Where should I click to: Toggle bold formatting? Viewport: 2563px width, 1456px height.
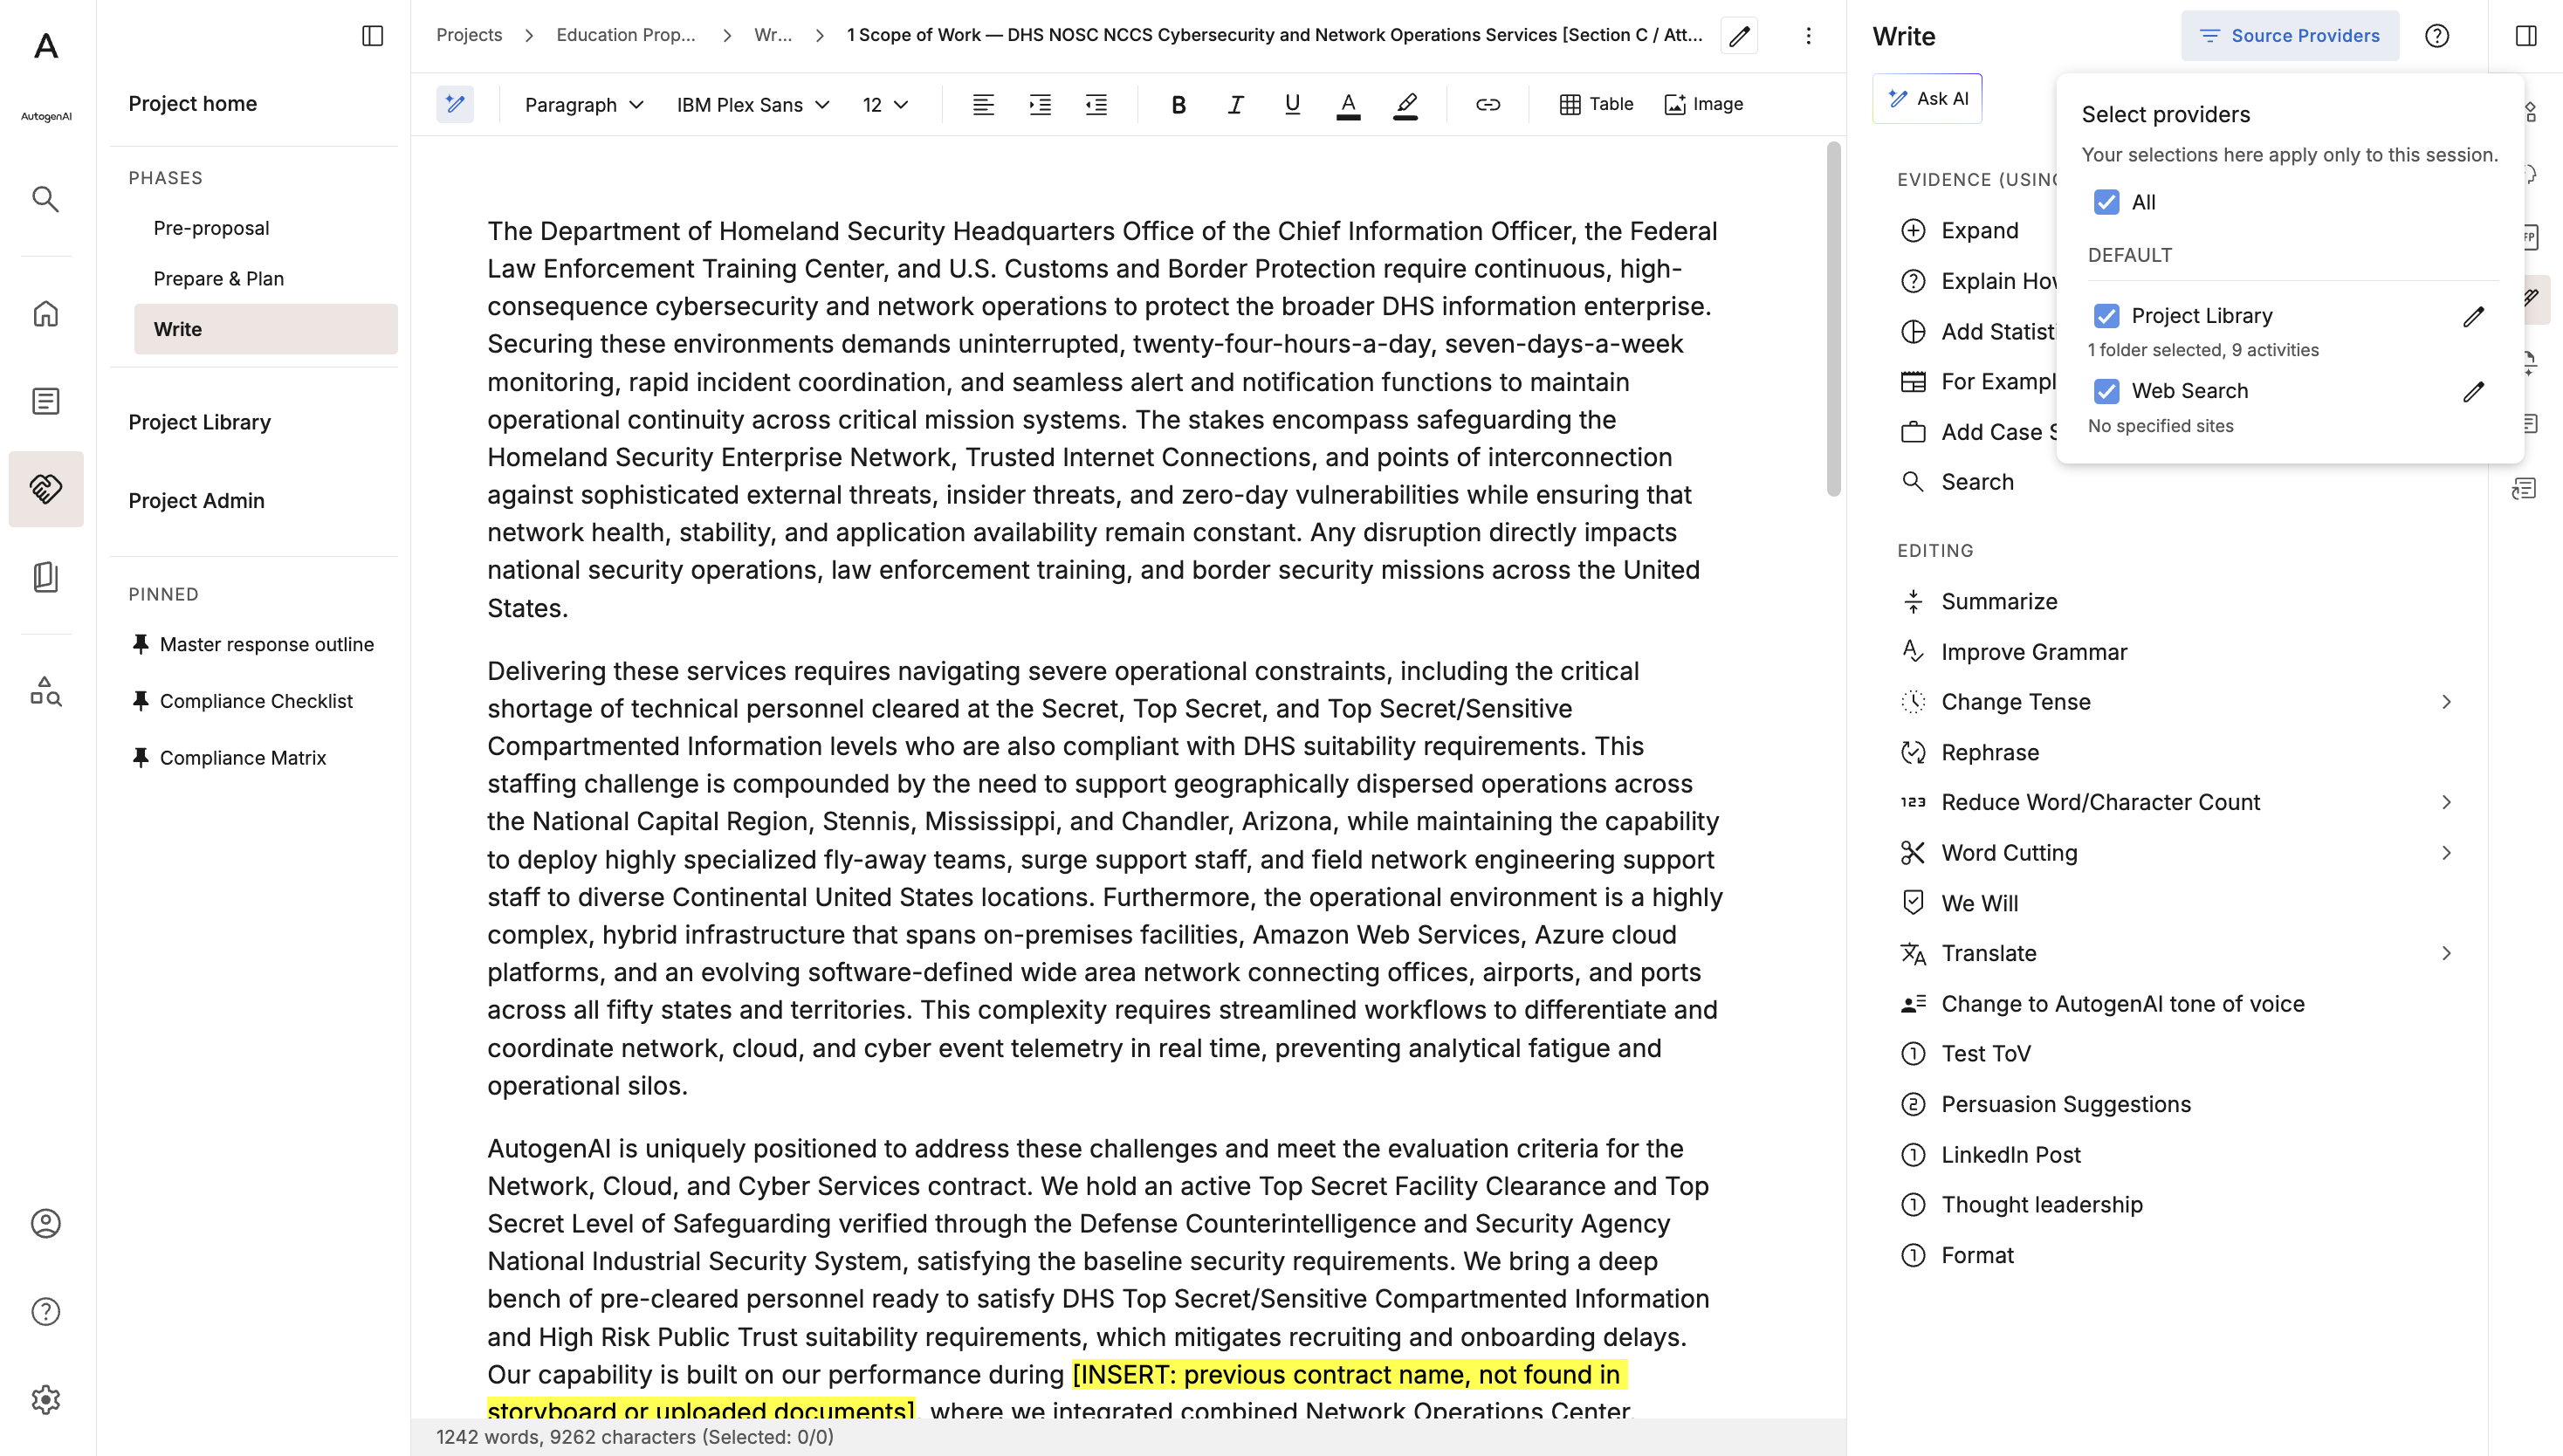point(1178,104)
